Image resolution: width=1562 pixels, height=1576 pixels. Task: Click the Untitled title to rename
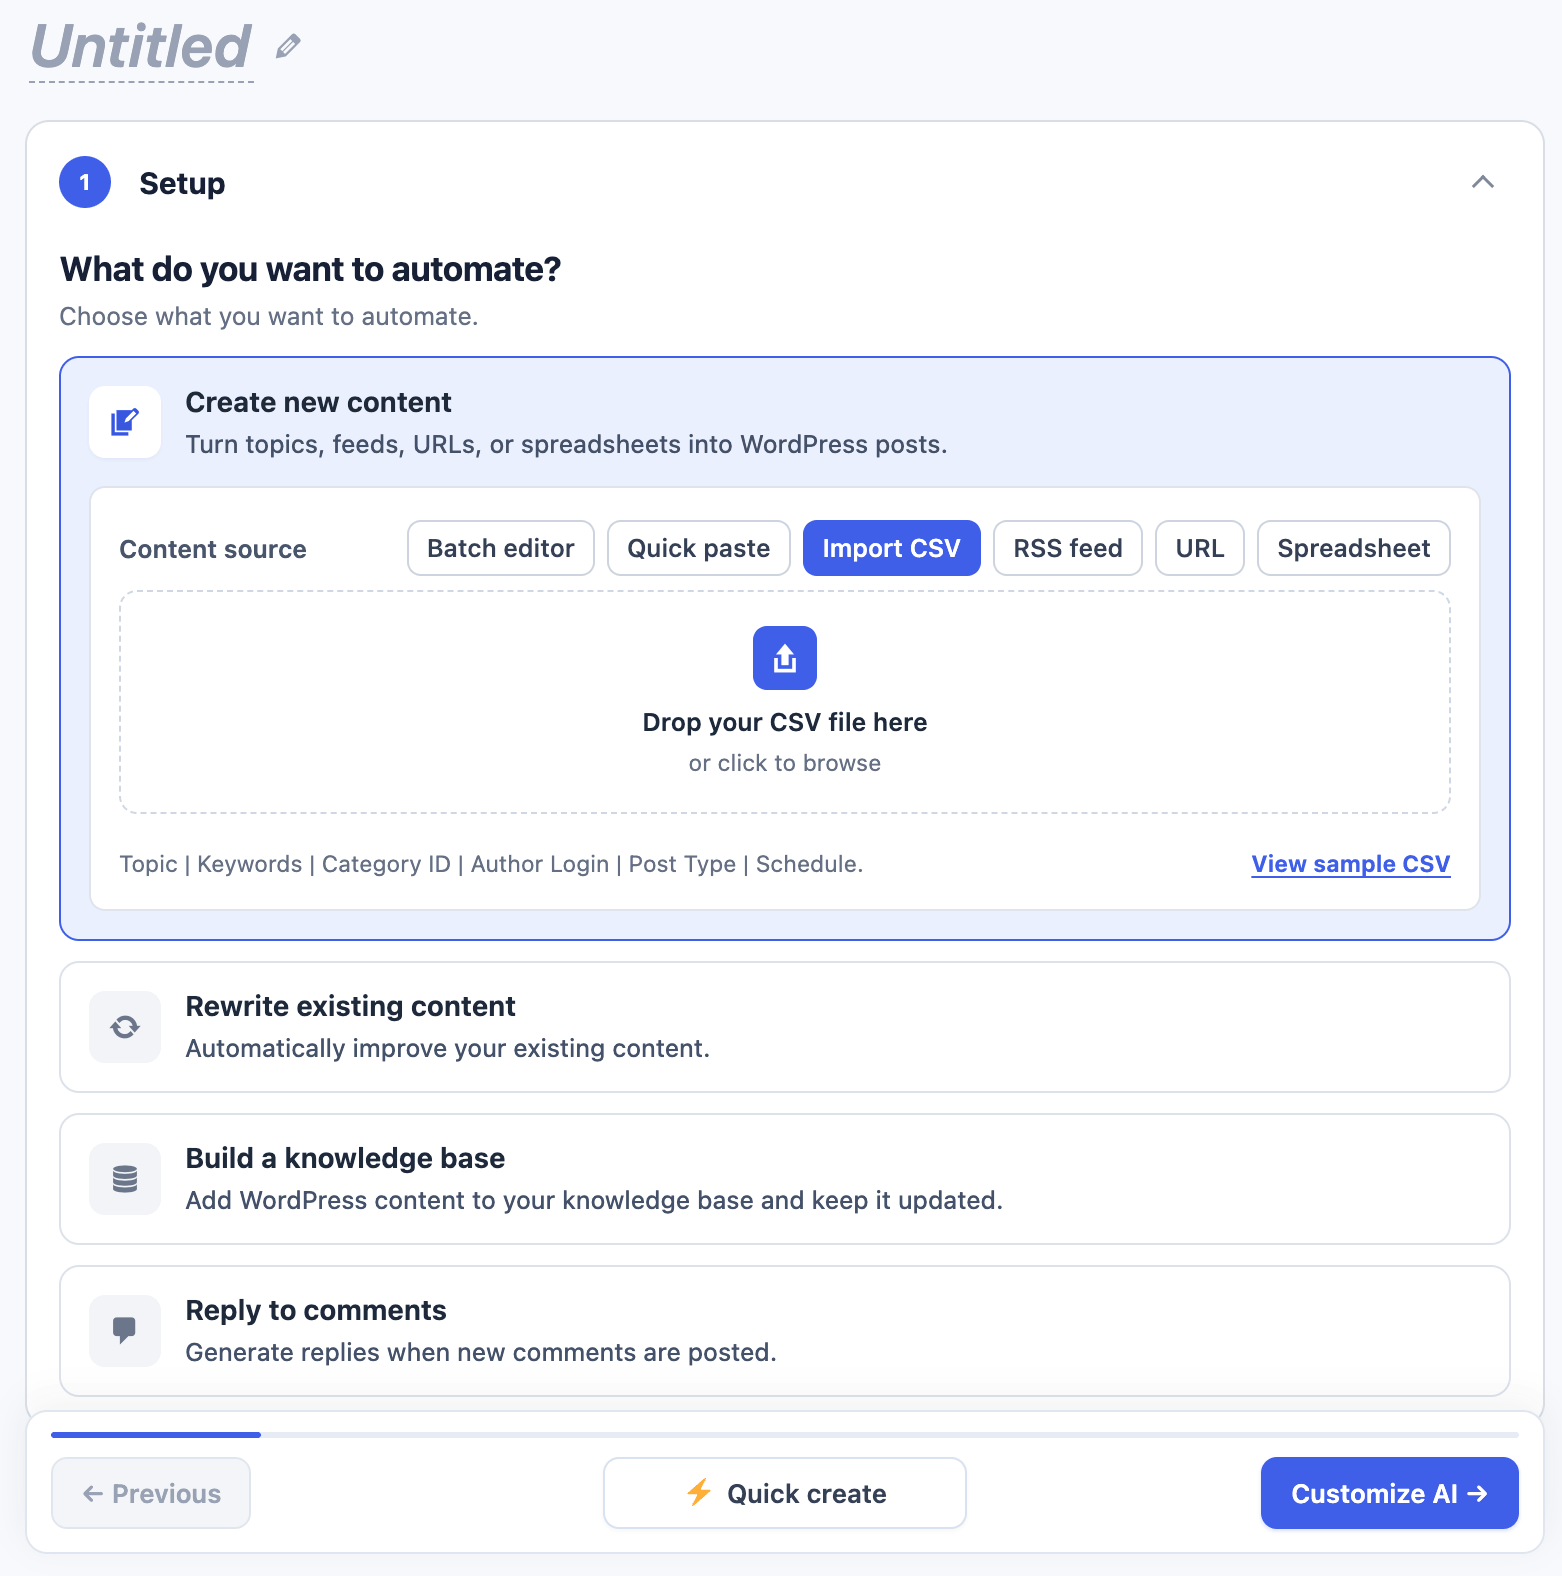tap(141, 47)
